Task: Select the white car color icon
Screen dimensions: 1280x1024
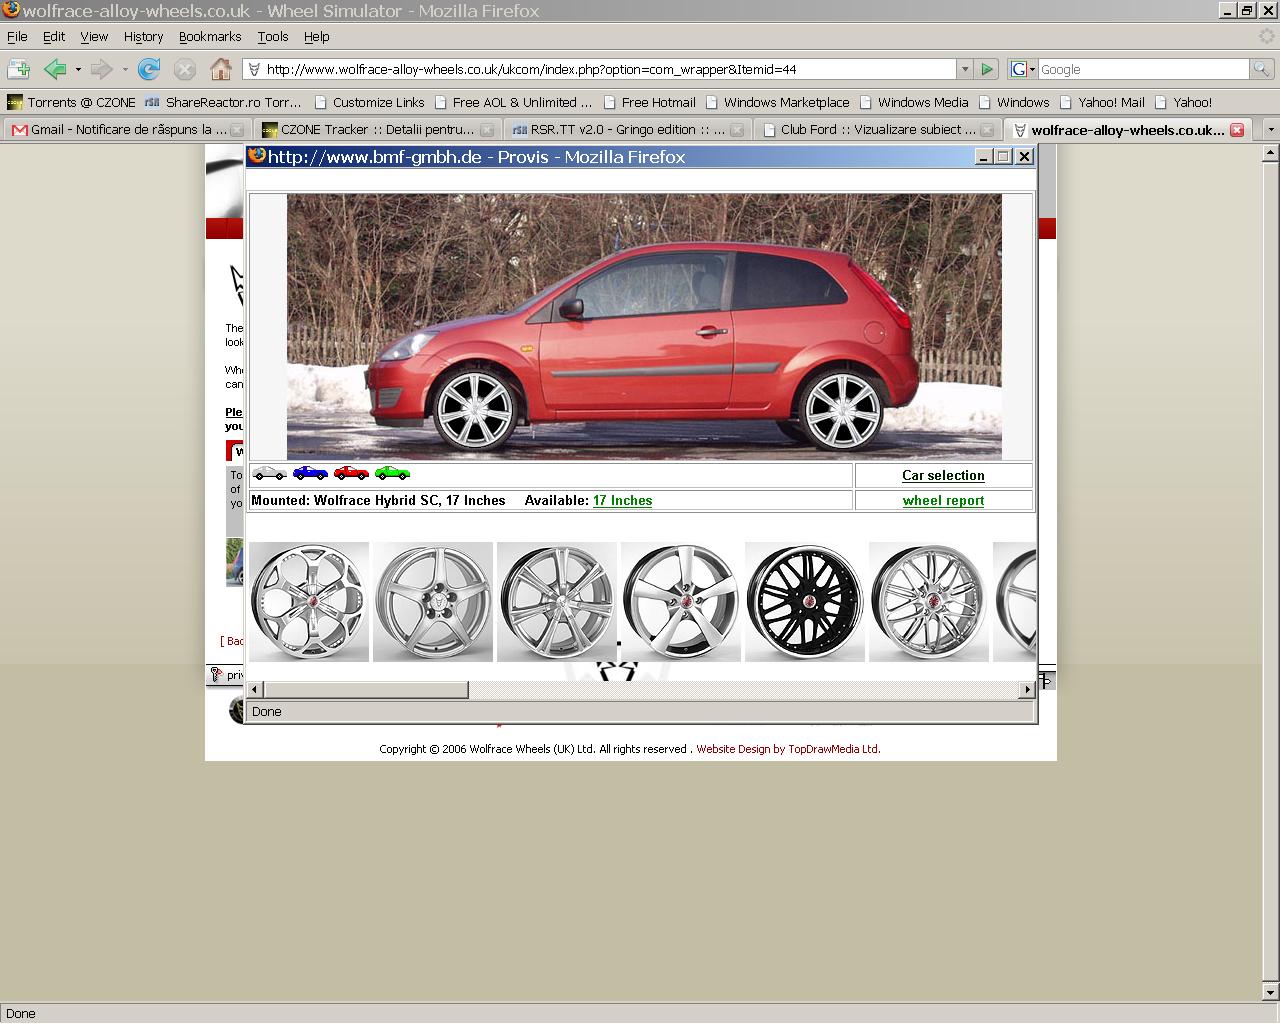Action: click(x=269, y=473)
